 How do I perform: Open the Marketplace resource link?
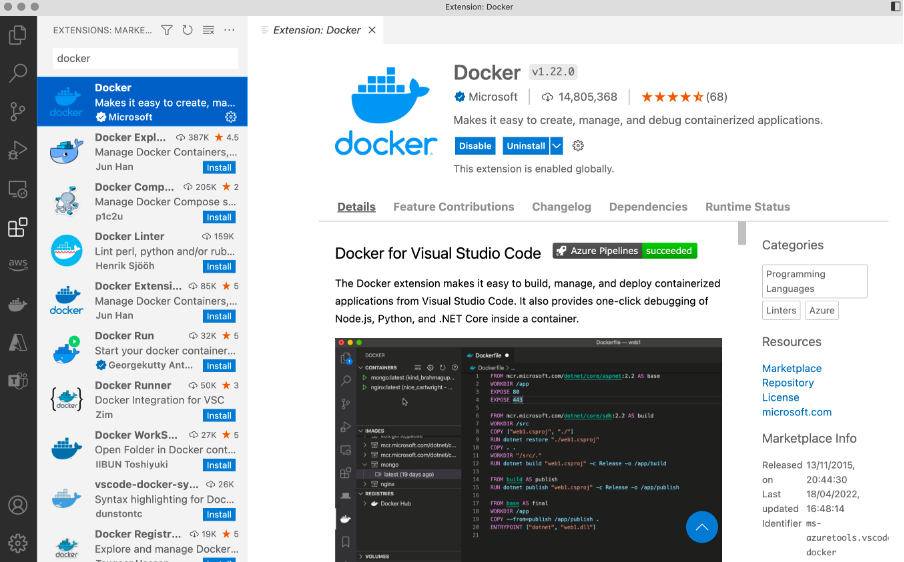click(x=791, y=369)
